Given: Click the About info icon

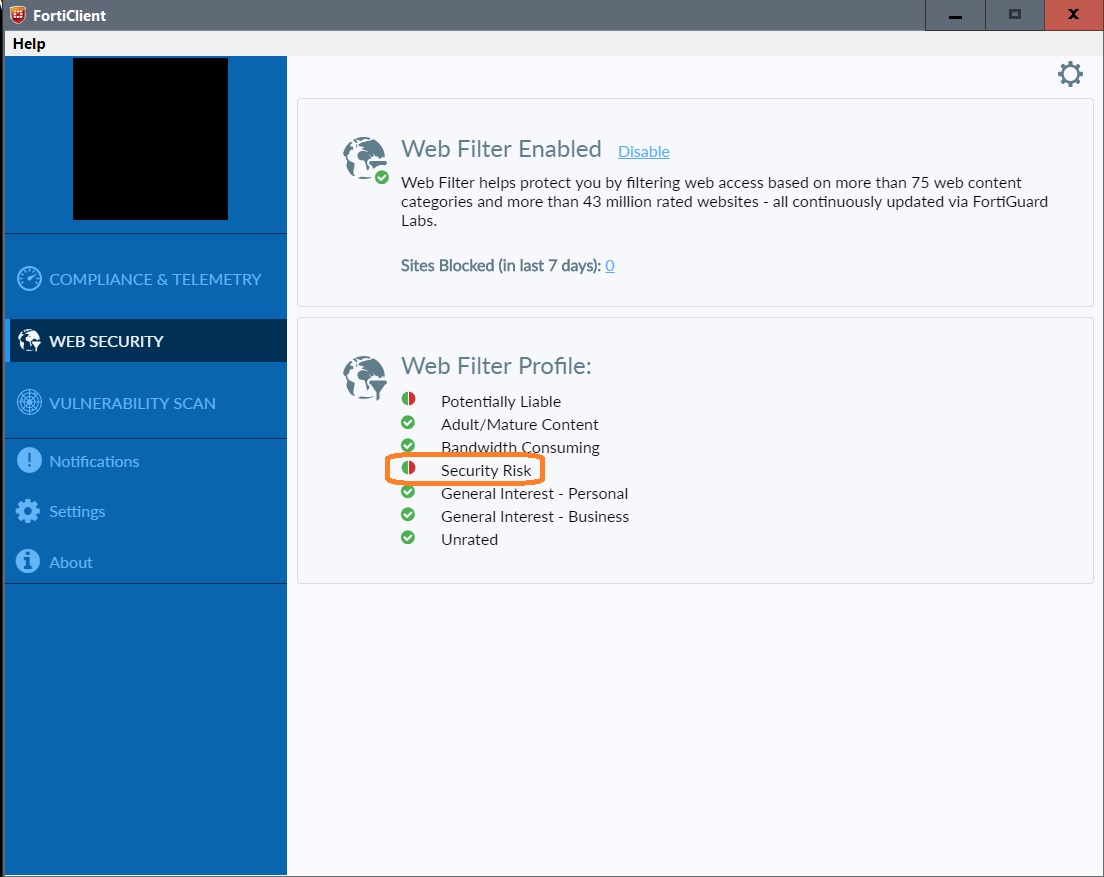Looking at the screenshot, I should tap(28, 561).
